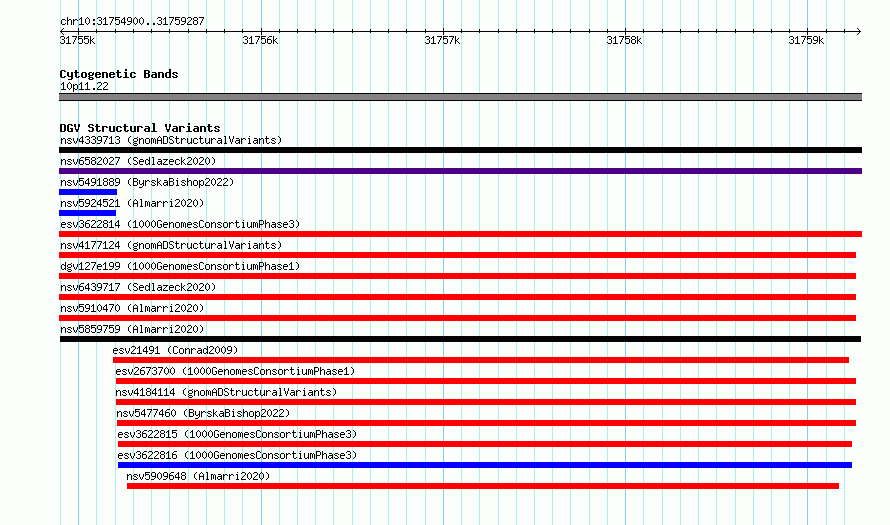Open esv2673700 (1000GenomesConsortiumPhase1) label
The image size is (890, 525).
coord(235,371)
